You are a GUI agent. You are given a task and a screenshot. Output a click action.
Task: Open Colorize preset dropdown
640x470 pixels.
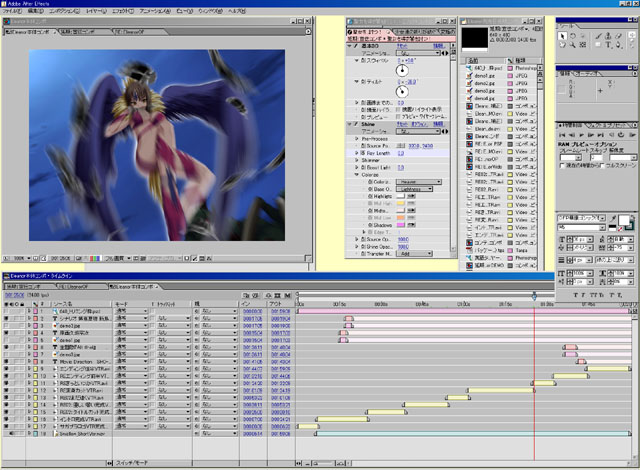(x=419, y=182)
